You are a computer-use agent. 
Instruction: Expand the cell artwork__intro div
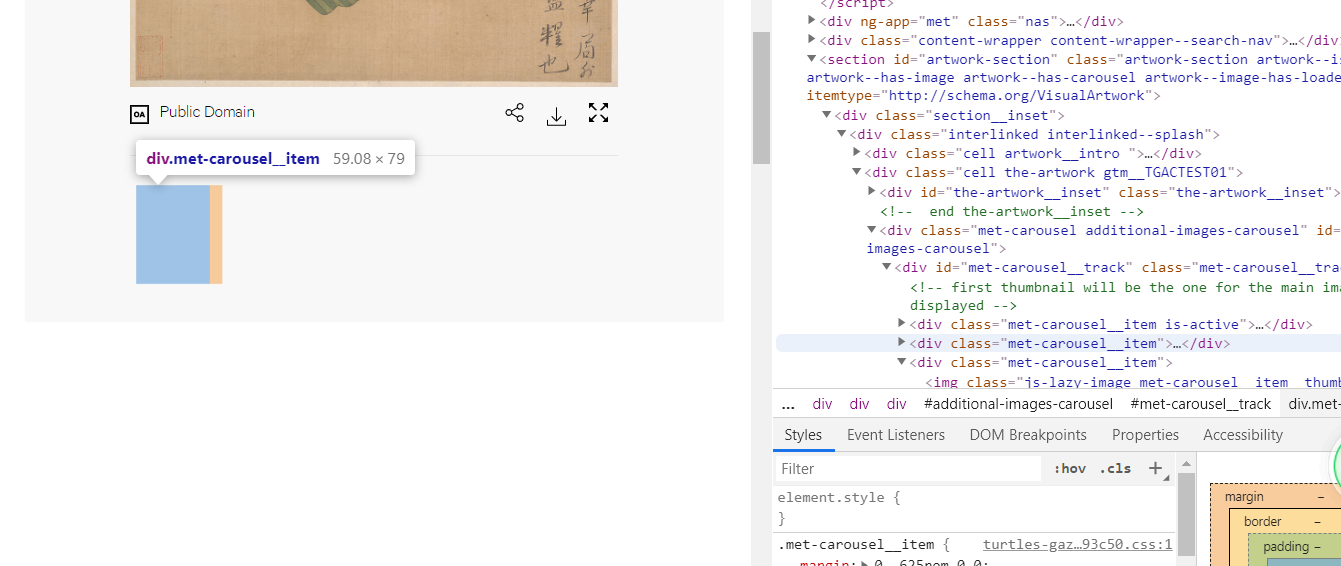pyautogui.click(x=857, y=153)
